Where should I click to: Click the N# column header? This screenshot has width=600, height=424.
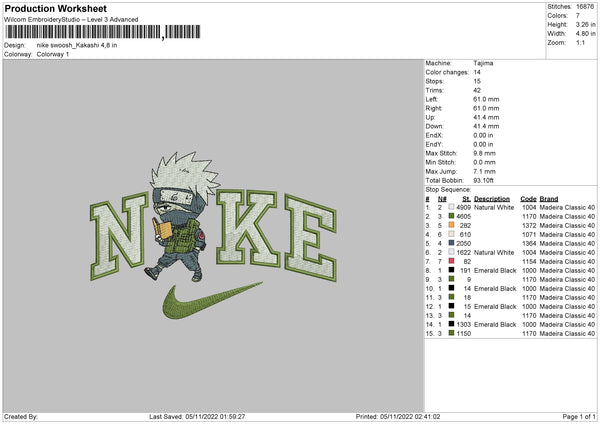point(442,199)
